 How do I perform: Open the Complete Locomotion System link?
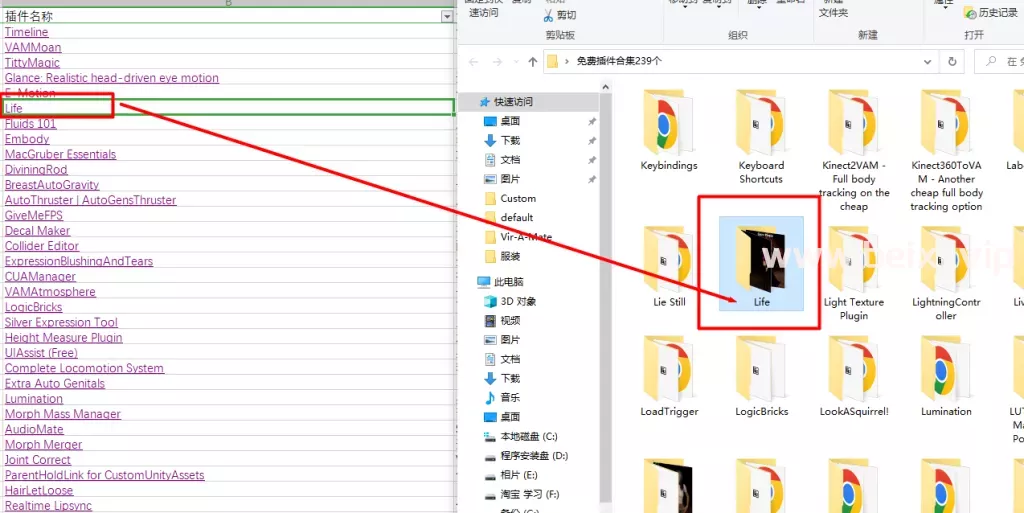(x=84, y=368)
